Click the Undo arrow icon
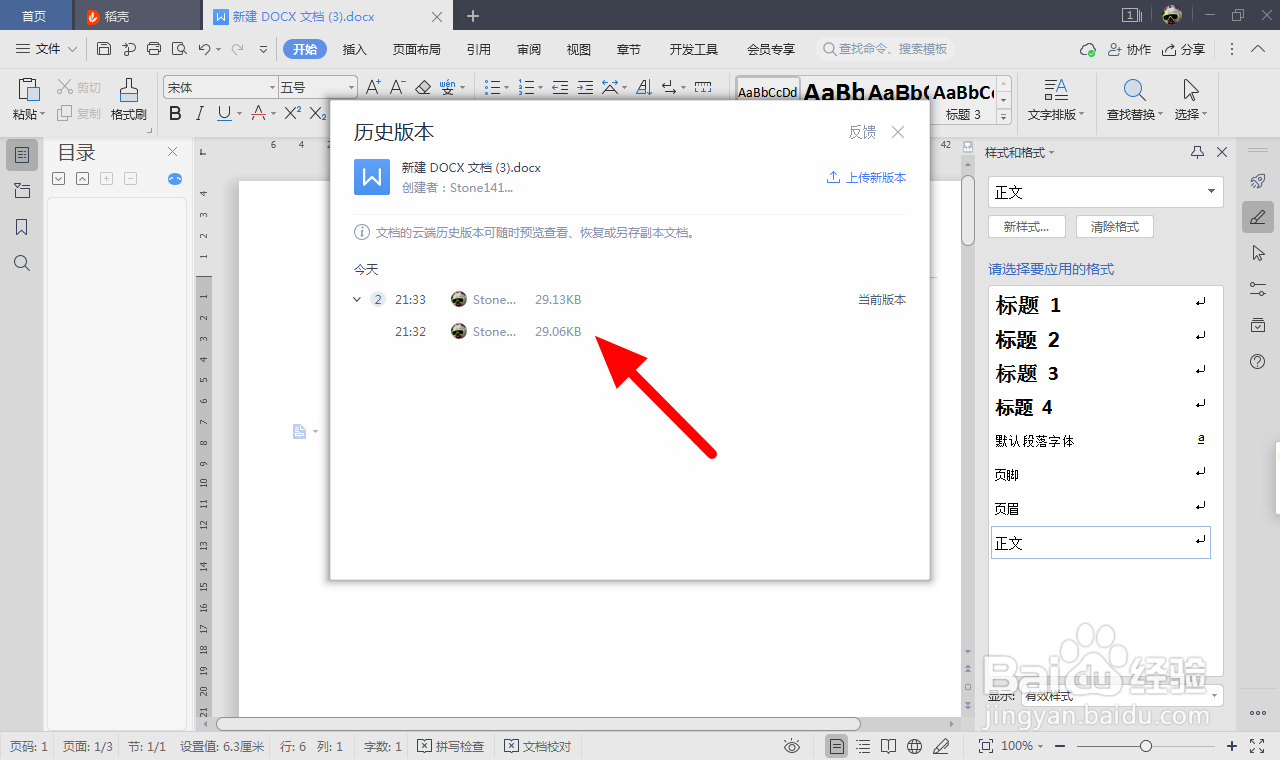Image resolution: width=1280 pixels, height=760 pixels. coord(204,49)
